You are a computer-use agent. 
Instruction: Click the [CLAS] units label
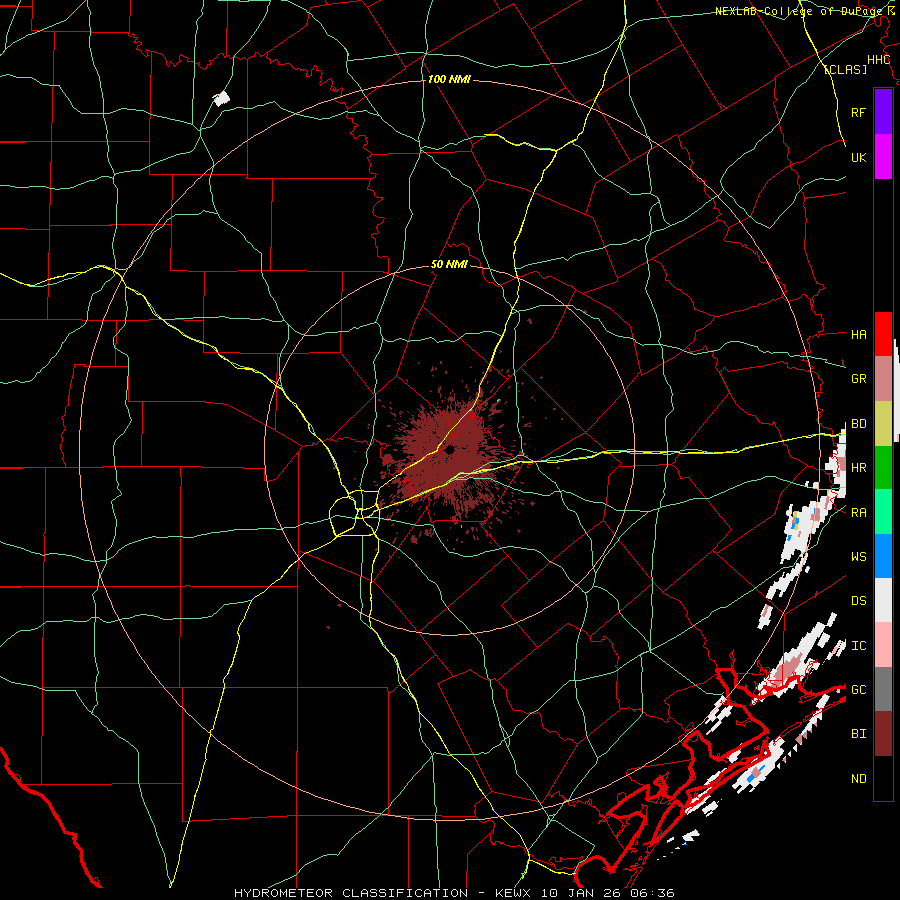[x=845, y=69]
